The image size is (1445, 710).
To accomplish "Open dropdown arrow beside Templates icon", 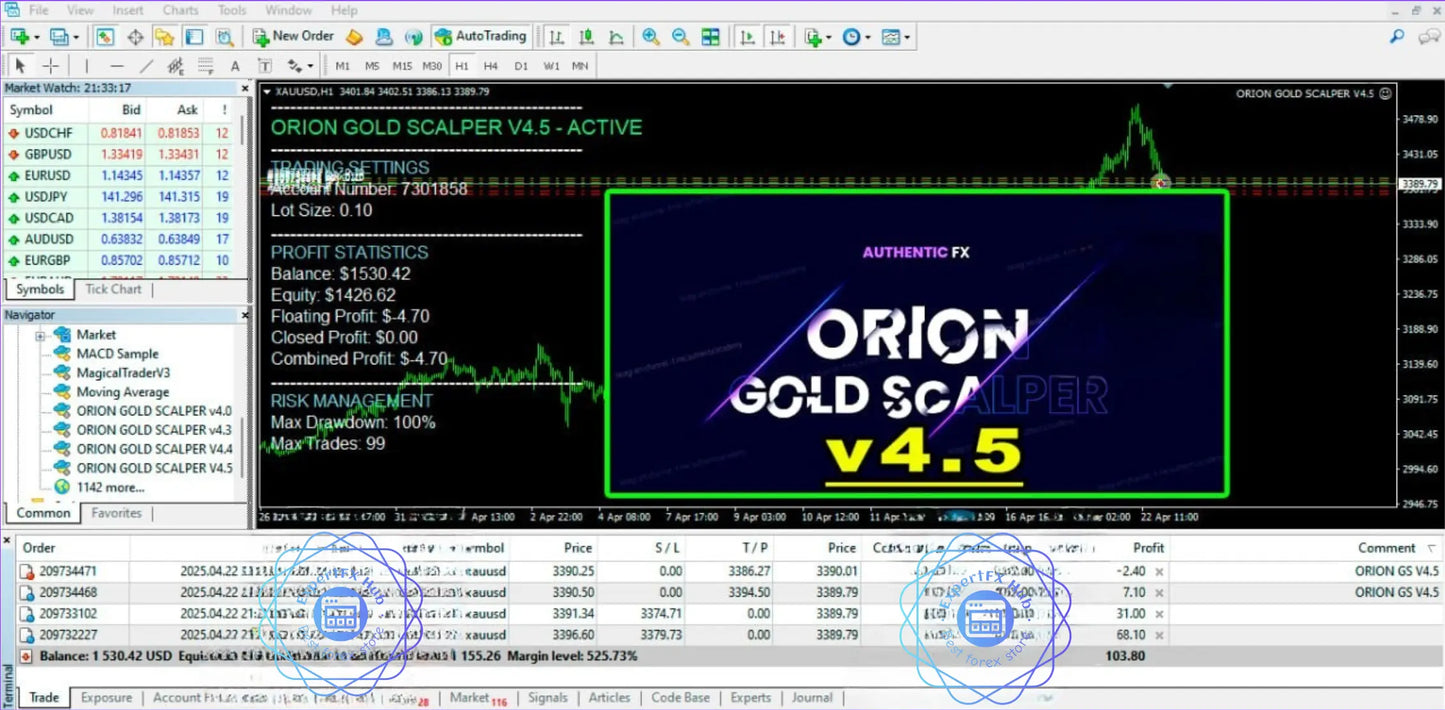I will (x=907, y=37).
